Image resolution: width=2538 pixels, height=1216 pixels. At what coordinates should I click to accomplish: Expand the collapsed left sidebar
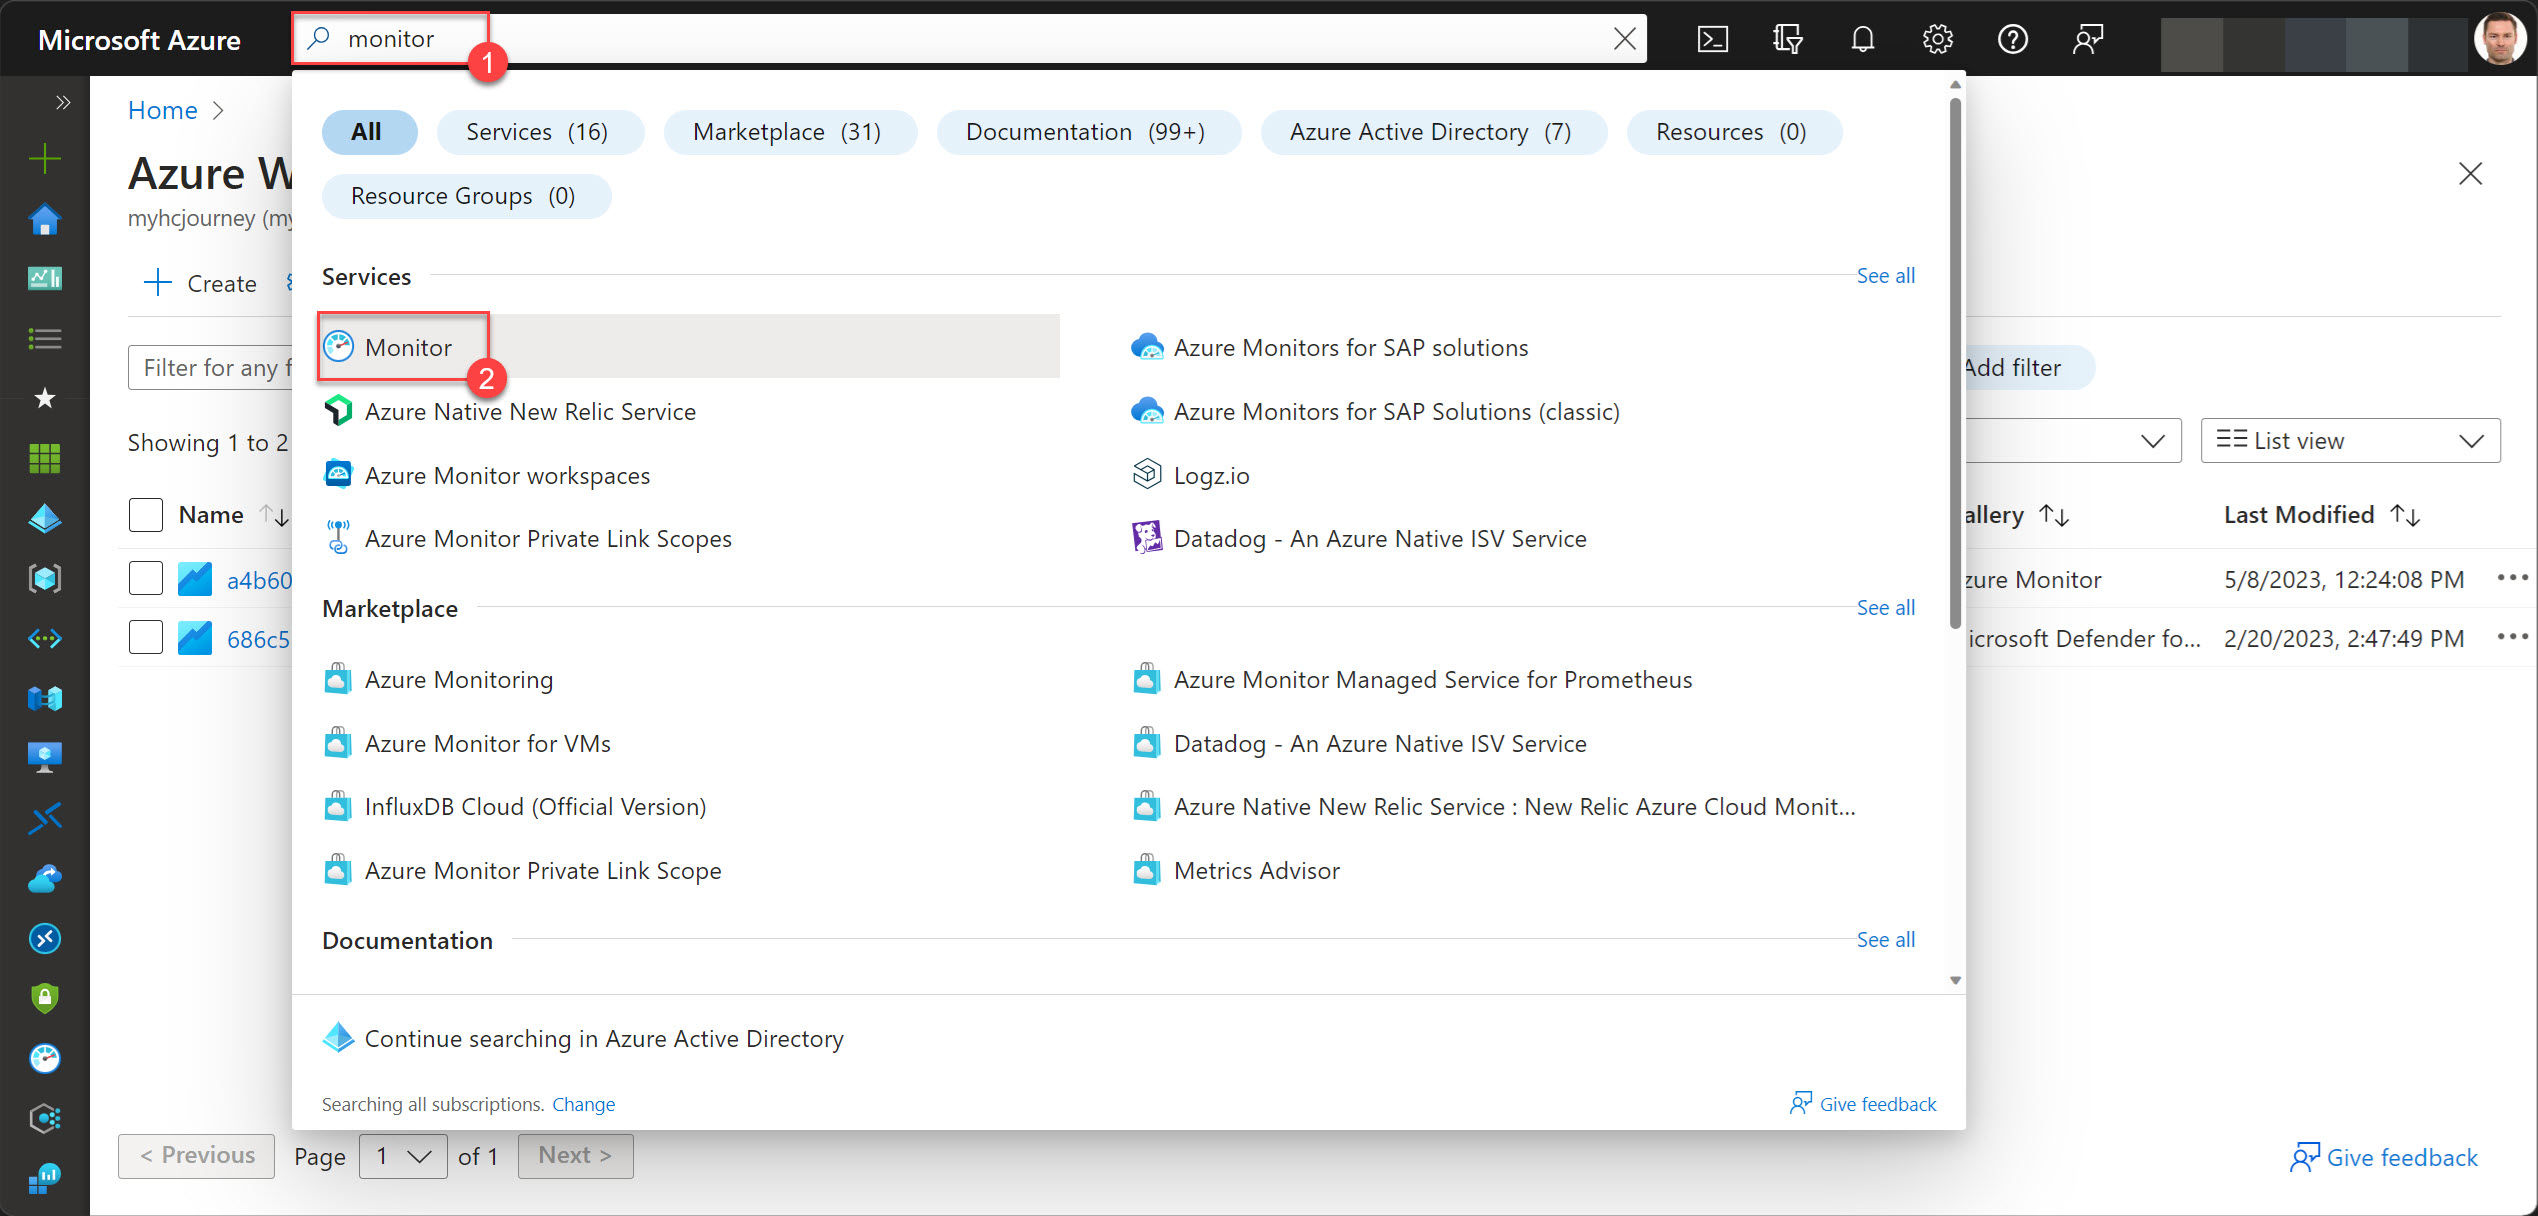(63, 102)
